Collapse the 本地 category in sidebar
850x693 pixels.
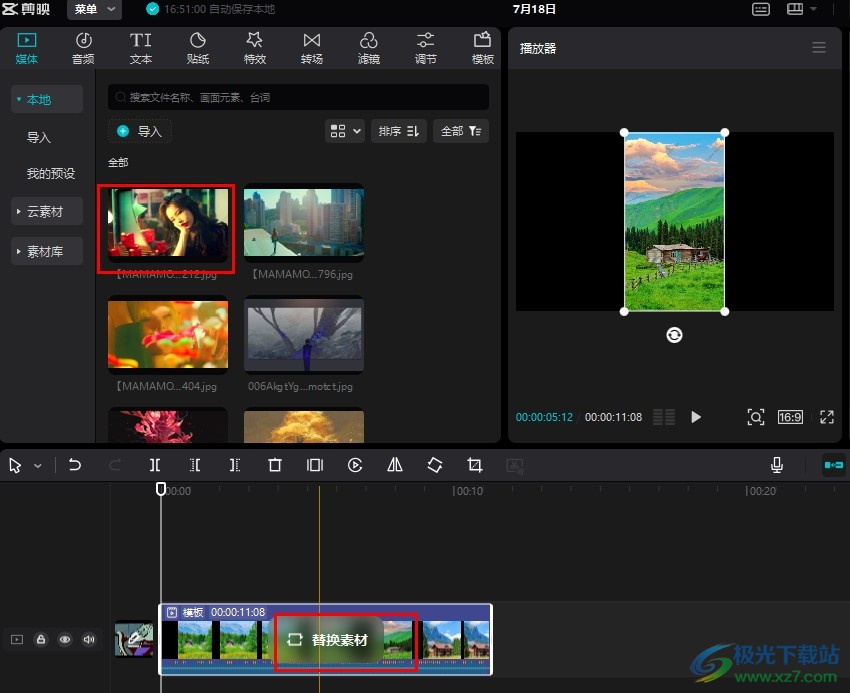[47, 99]
